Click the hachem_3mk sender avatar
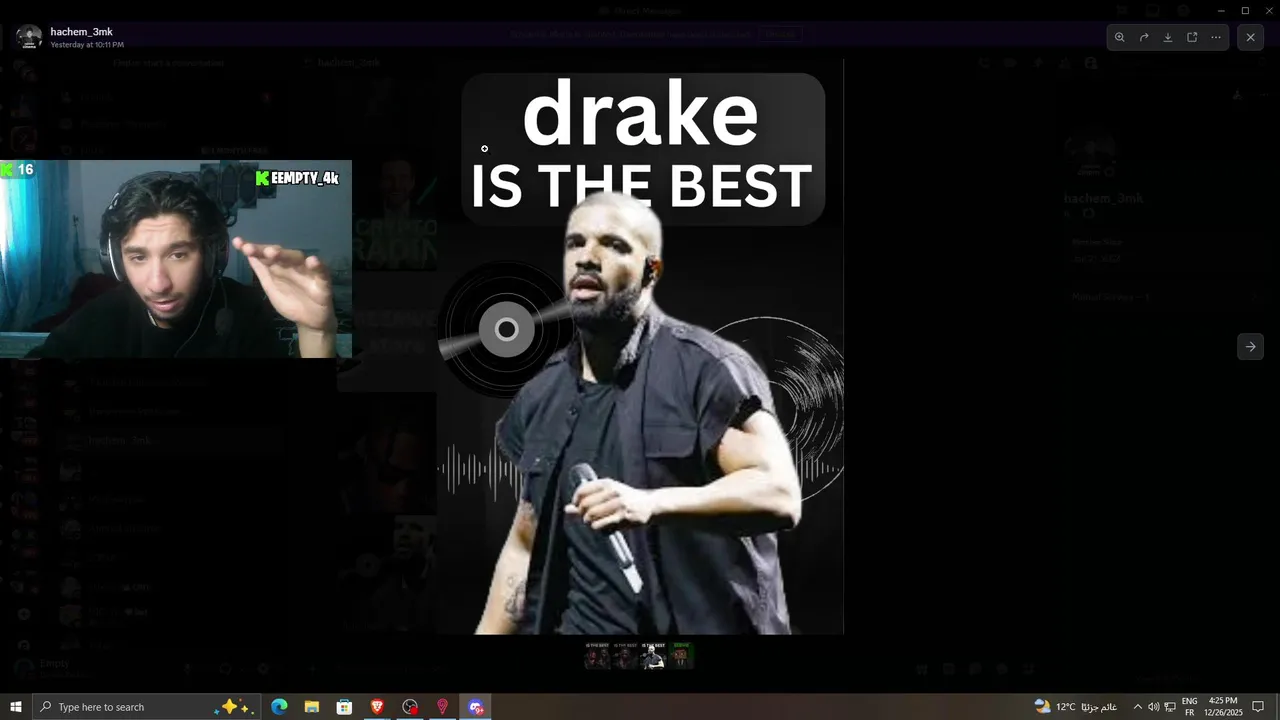 (29, 37)
